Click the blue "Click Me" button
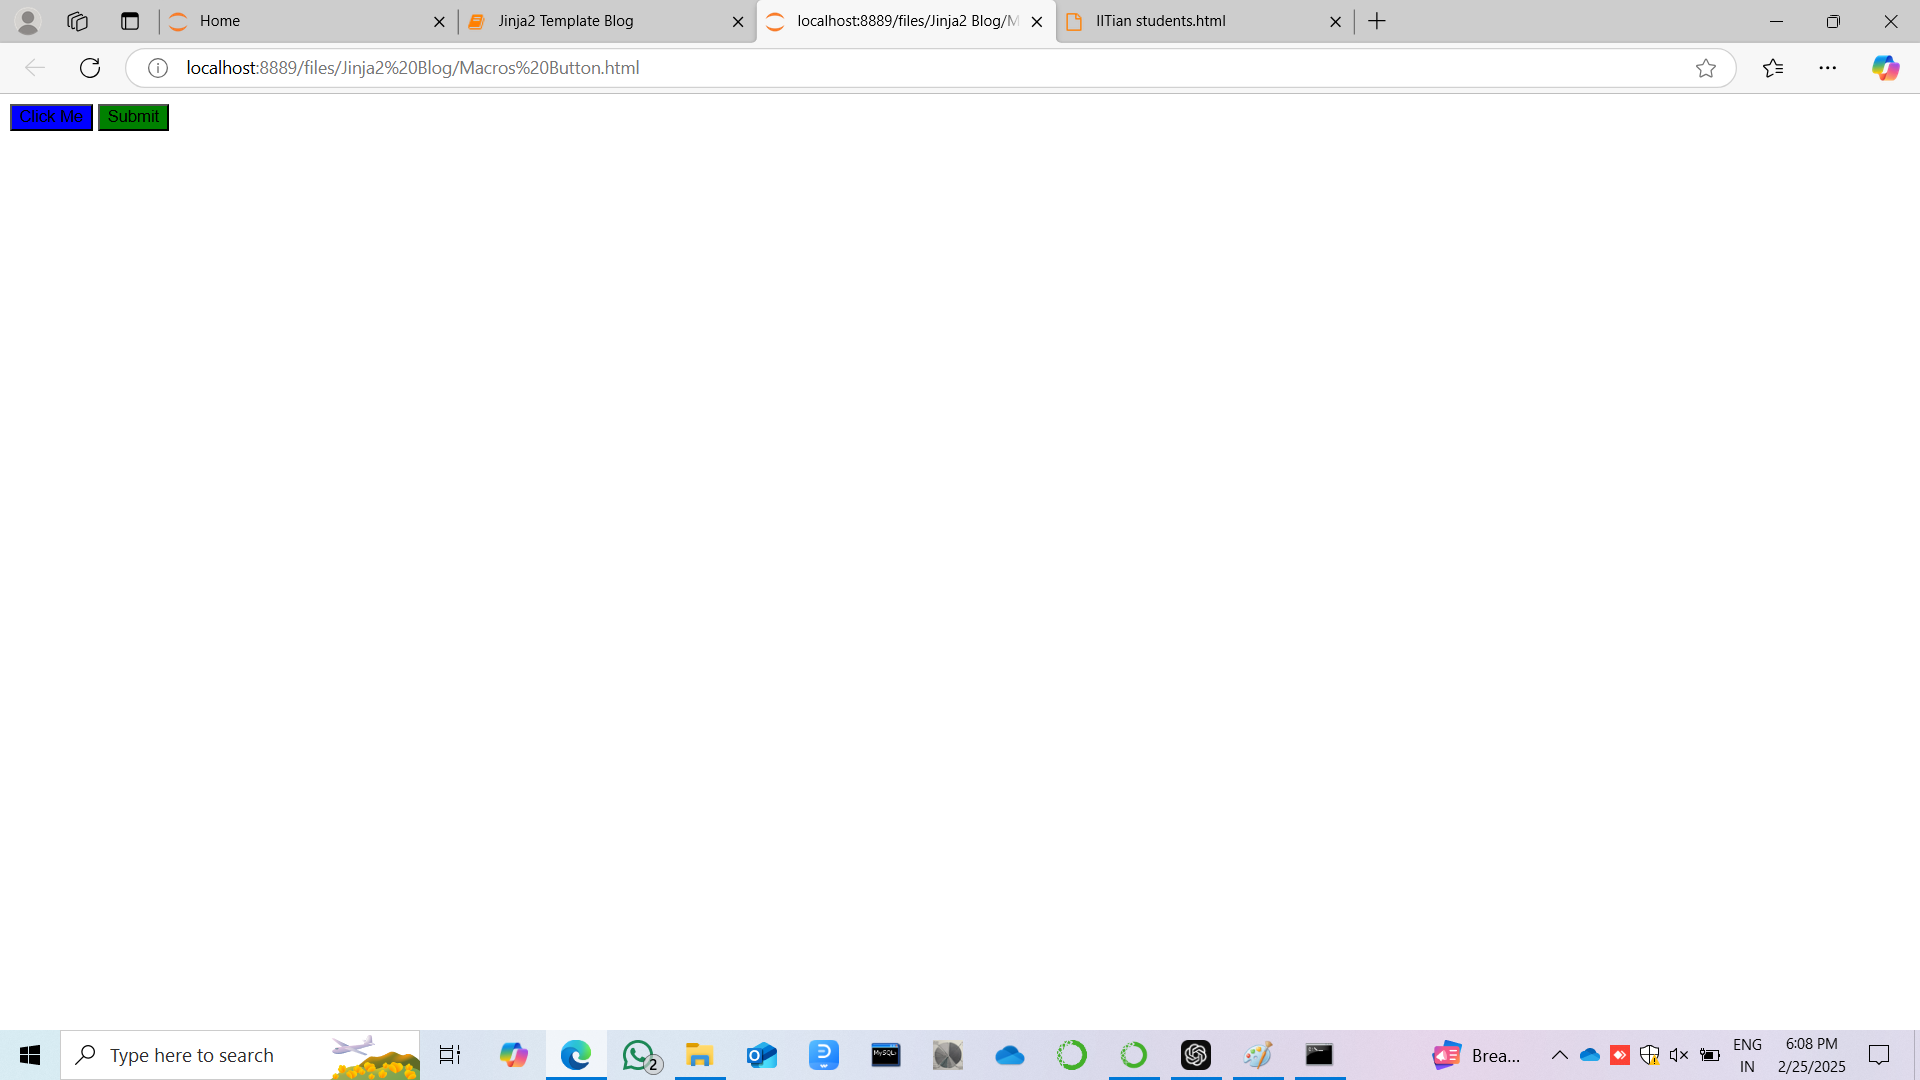Image resolution: width=1920 pixels, height=1080 pixels. pos(51,117)
